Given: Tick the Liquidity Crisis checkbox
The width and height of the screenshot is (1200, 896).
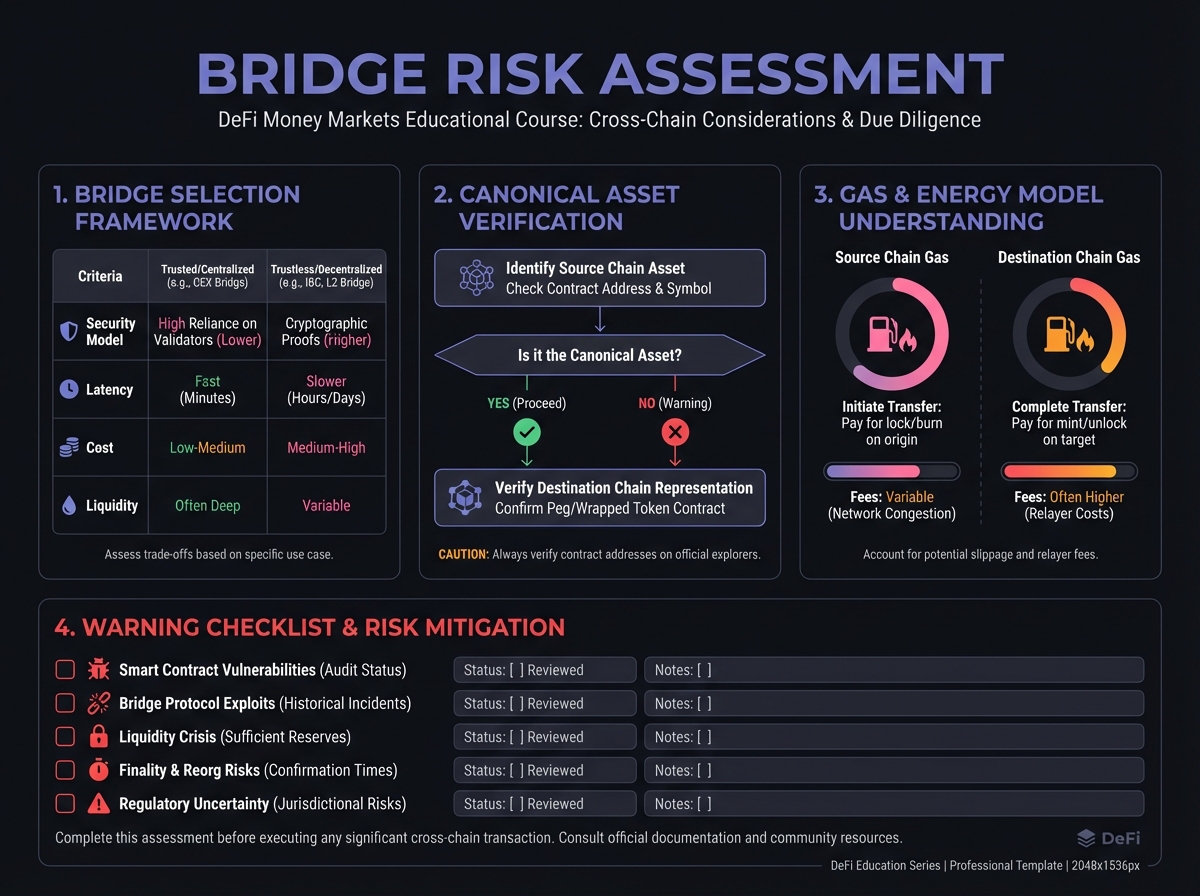Looking at the screenshot, I should pos(65,737).
